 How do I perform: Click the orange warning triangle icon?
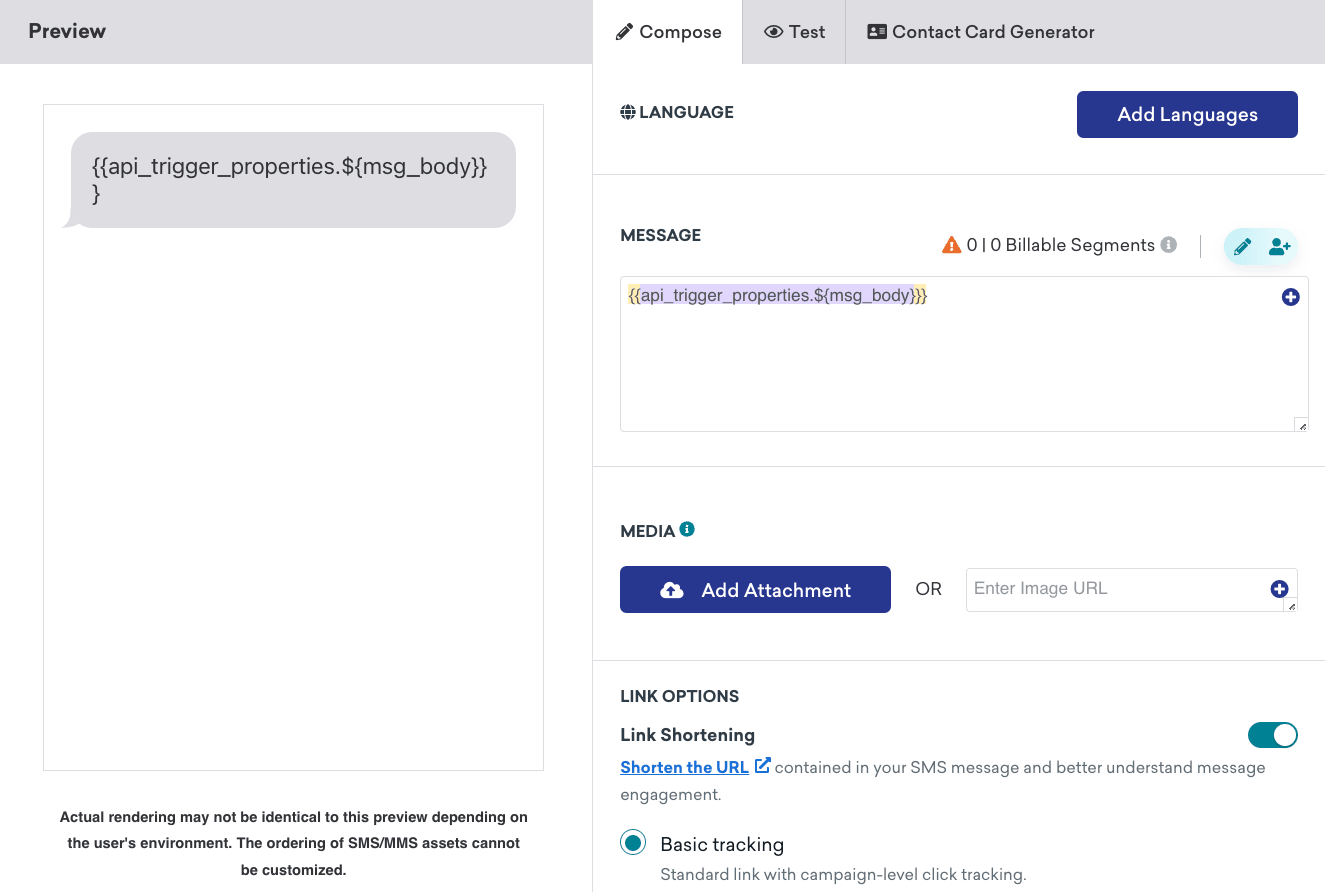point(951,245)
